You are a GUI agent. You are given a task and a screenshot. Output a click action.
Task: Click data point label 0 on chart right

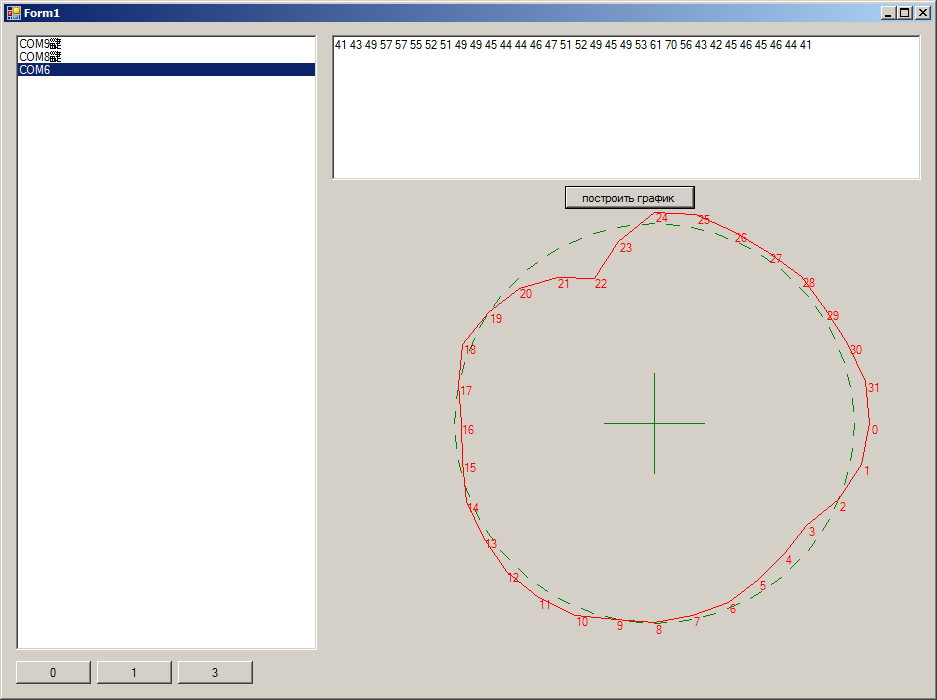click(x=875, y=430)
